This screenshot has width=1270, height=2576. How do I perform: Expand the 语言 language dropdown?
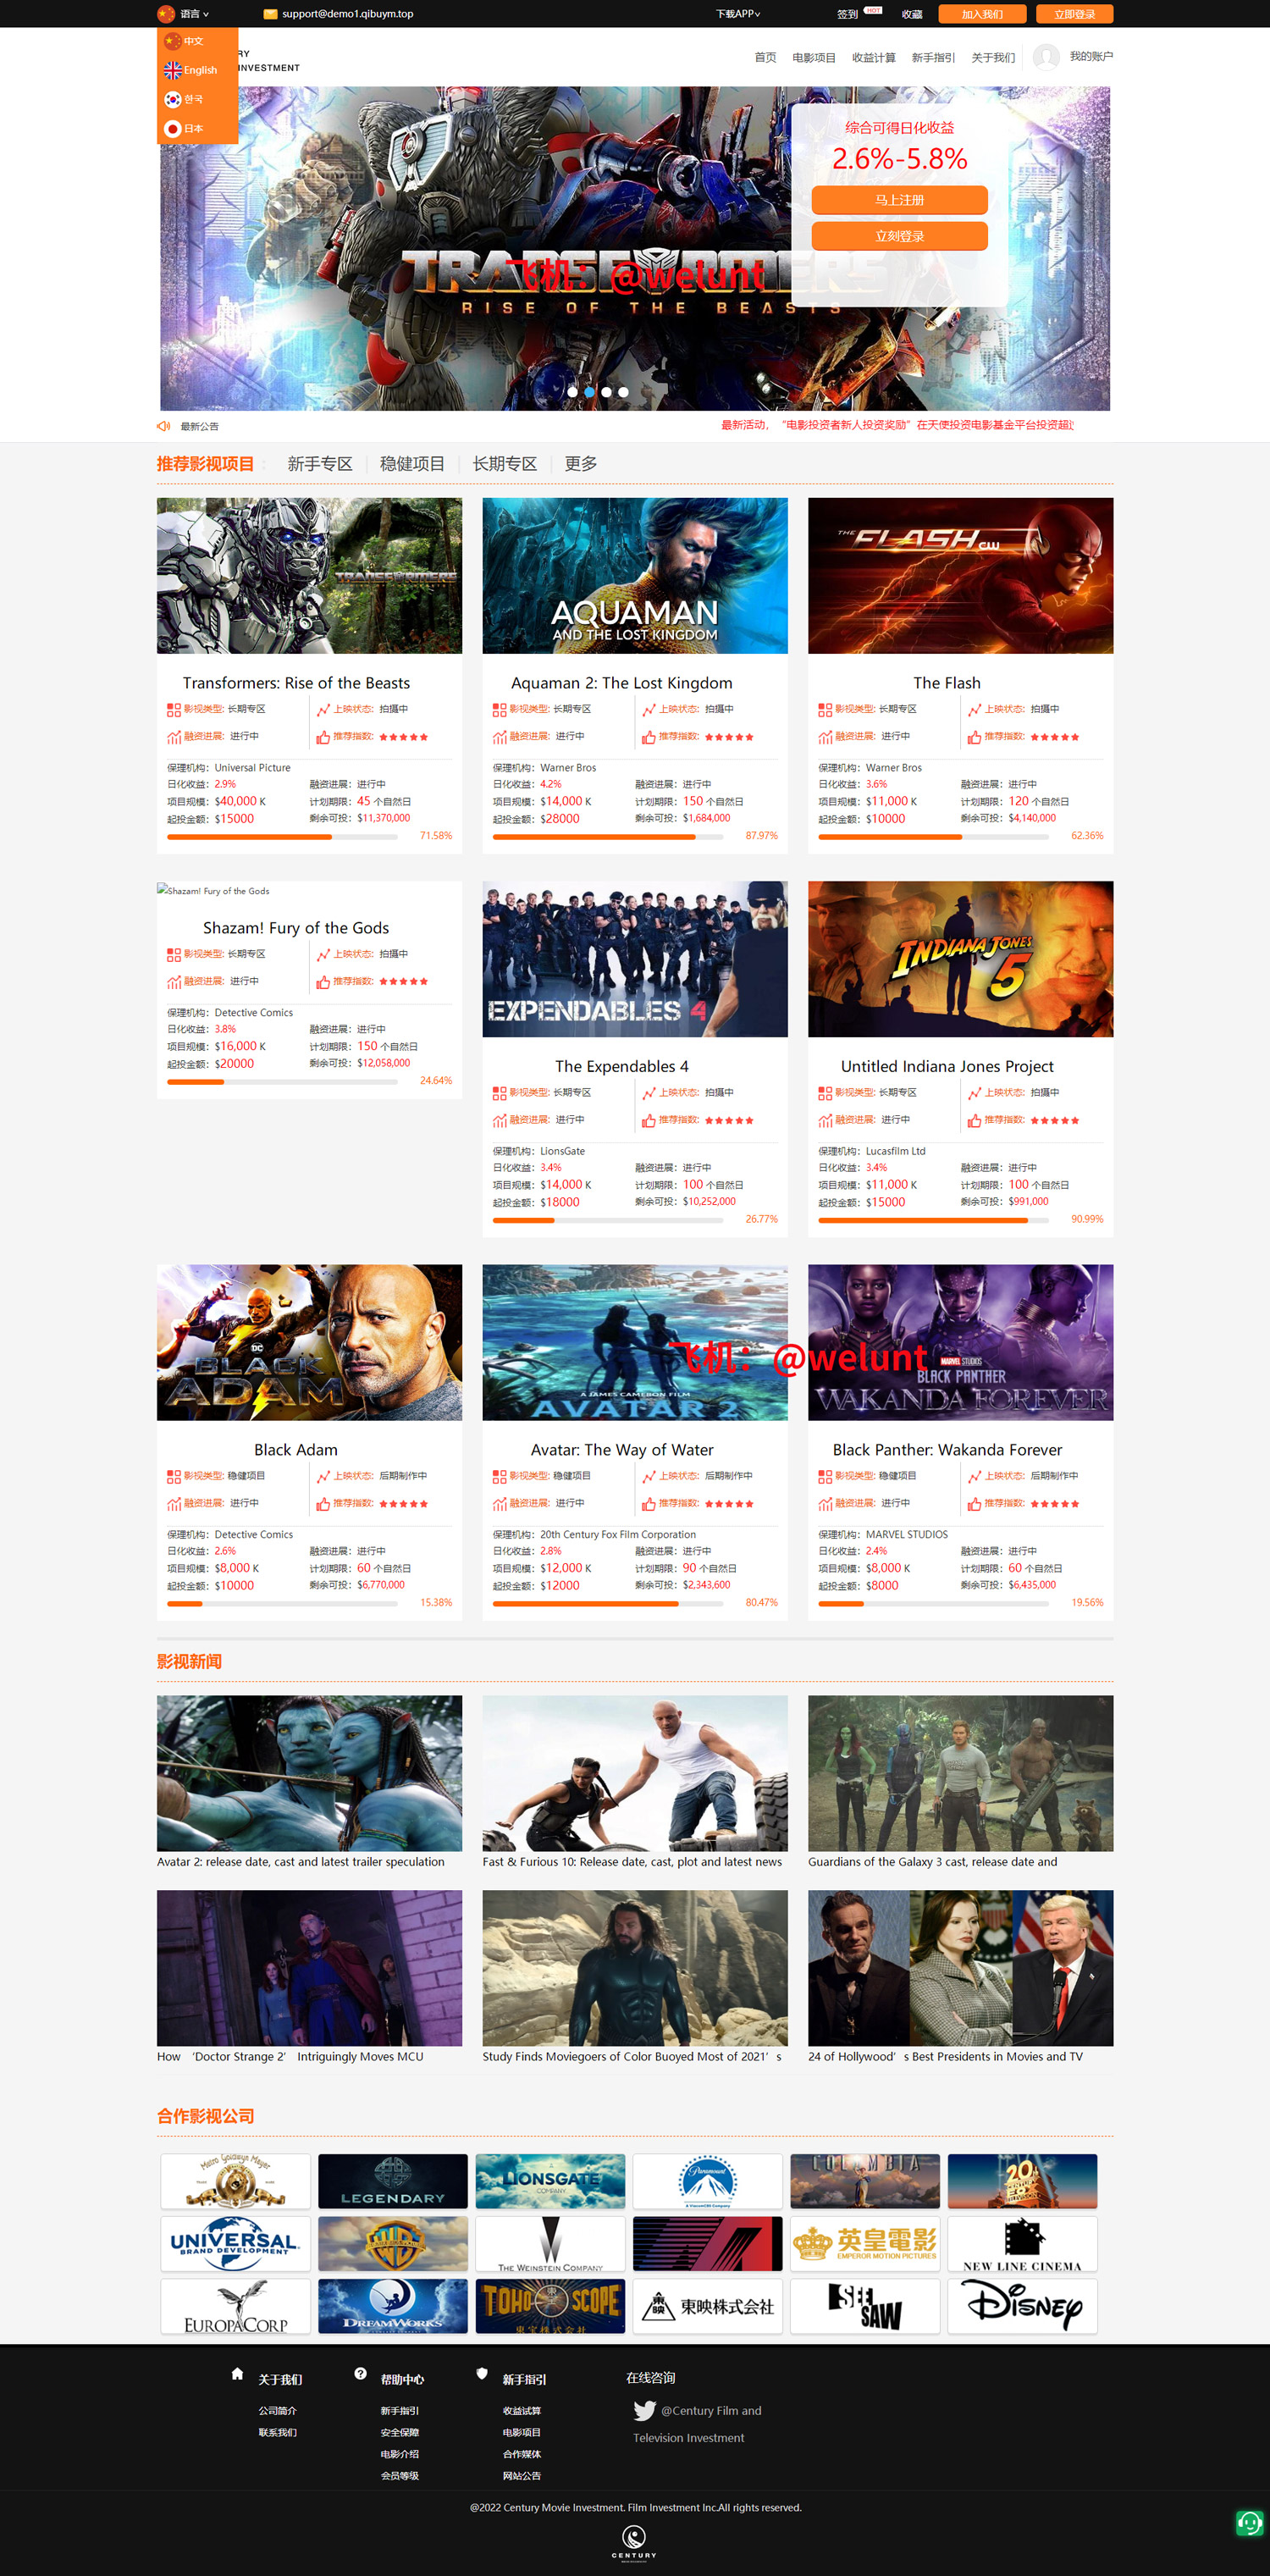pyautogui.click(x=183, y=14)
